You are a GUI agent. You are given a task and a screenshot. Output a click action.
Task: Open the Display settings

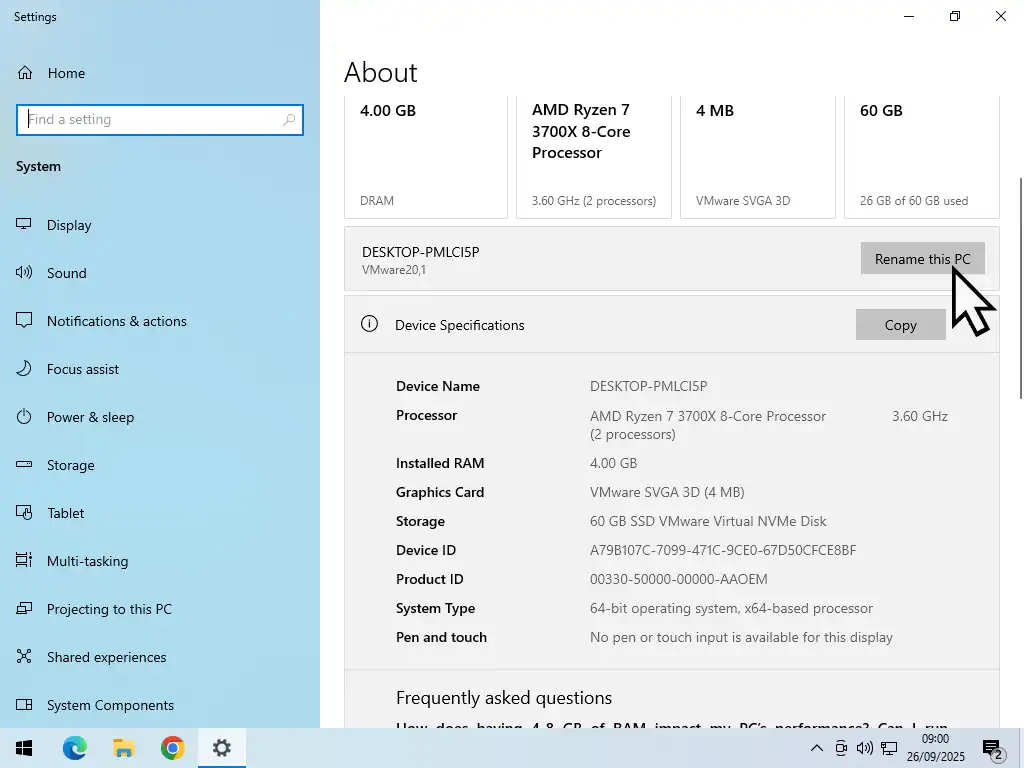coord(69,225)
